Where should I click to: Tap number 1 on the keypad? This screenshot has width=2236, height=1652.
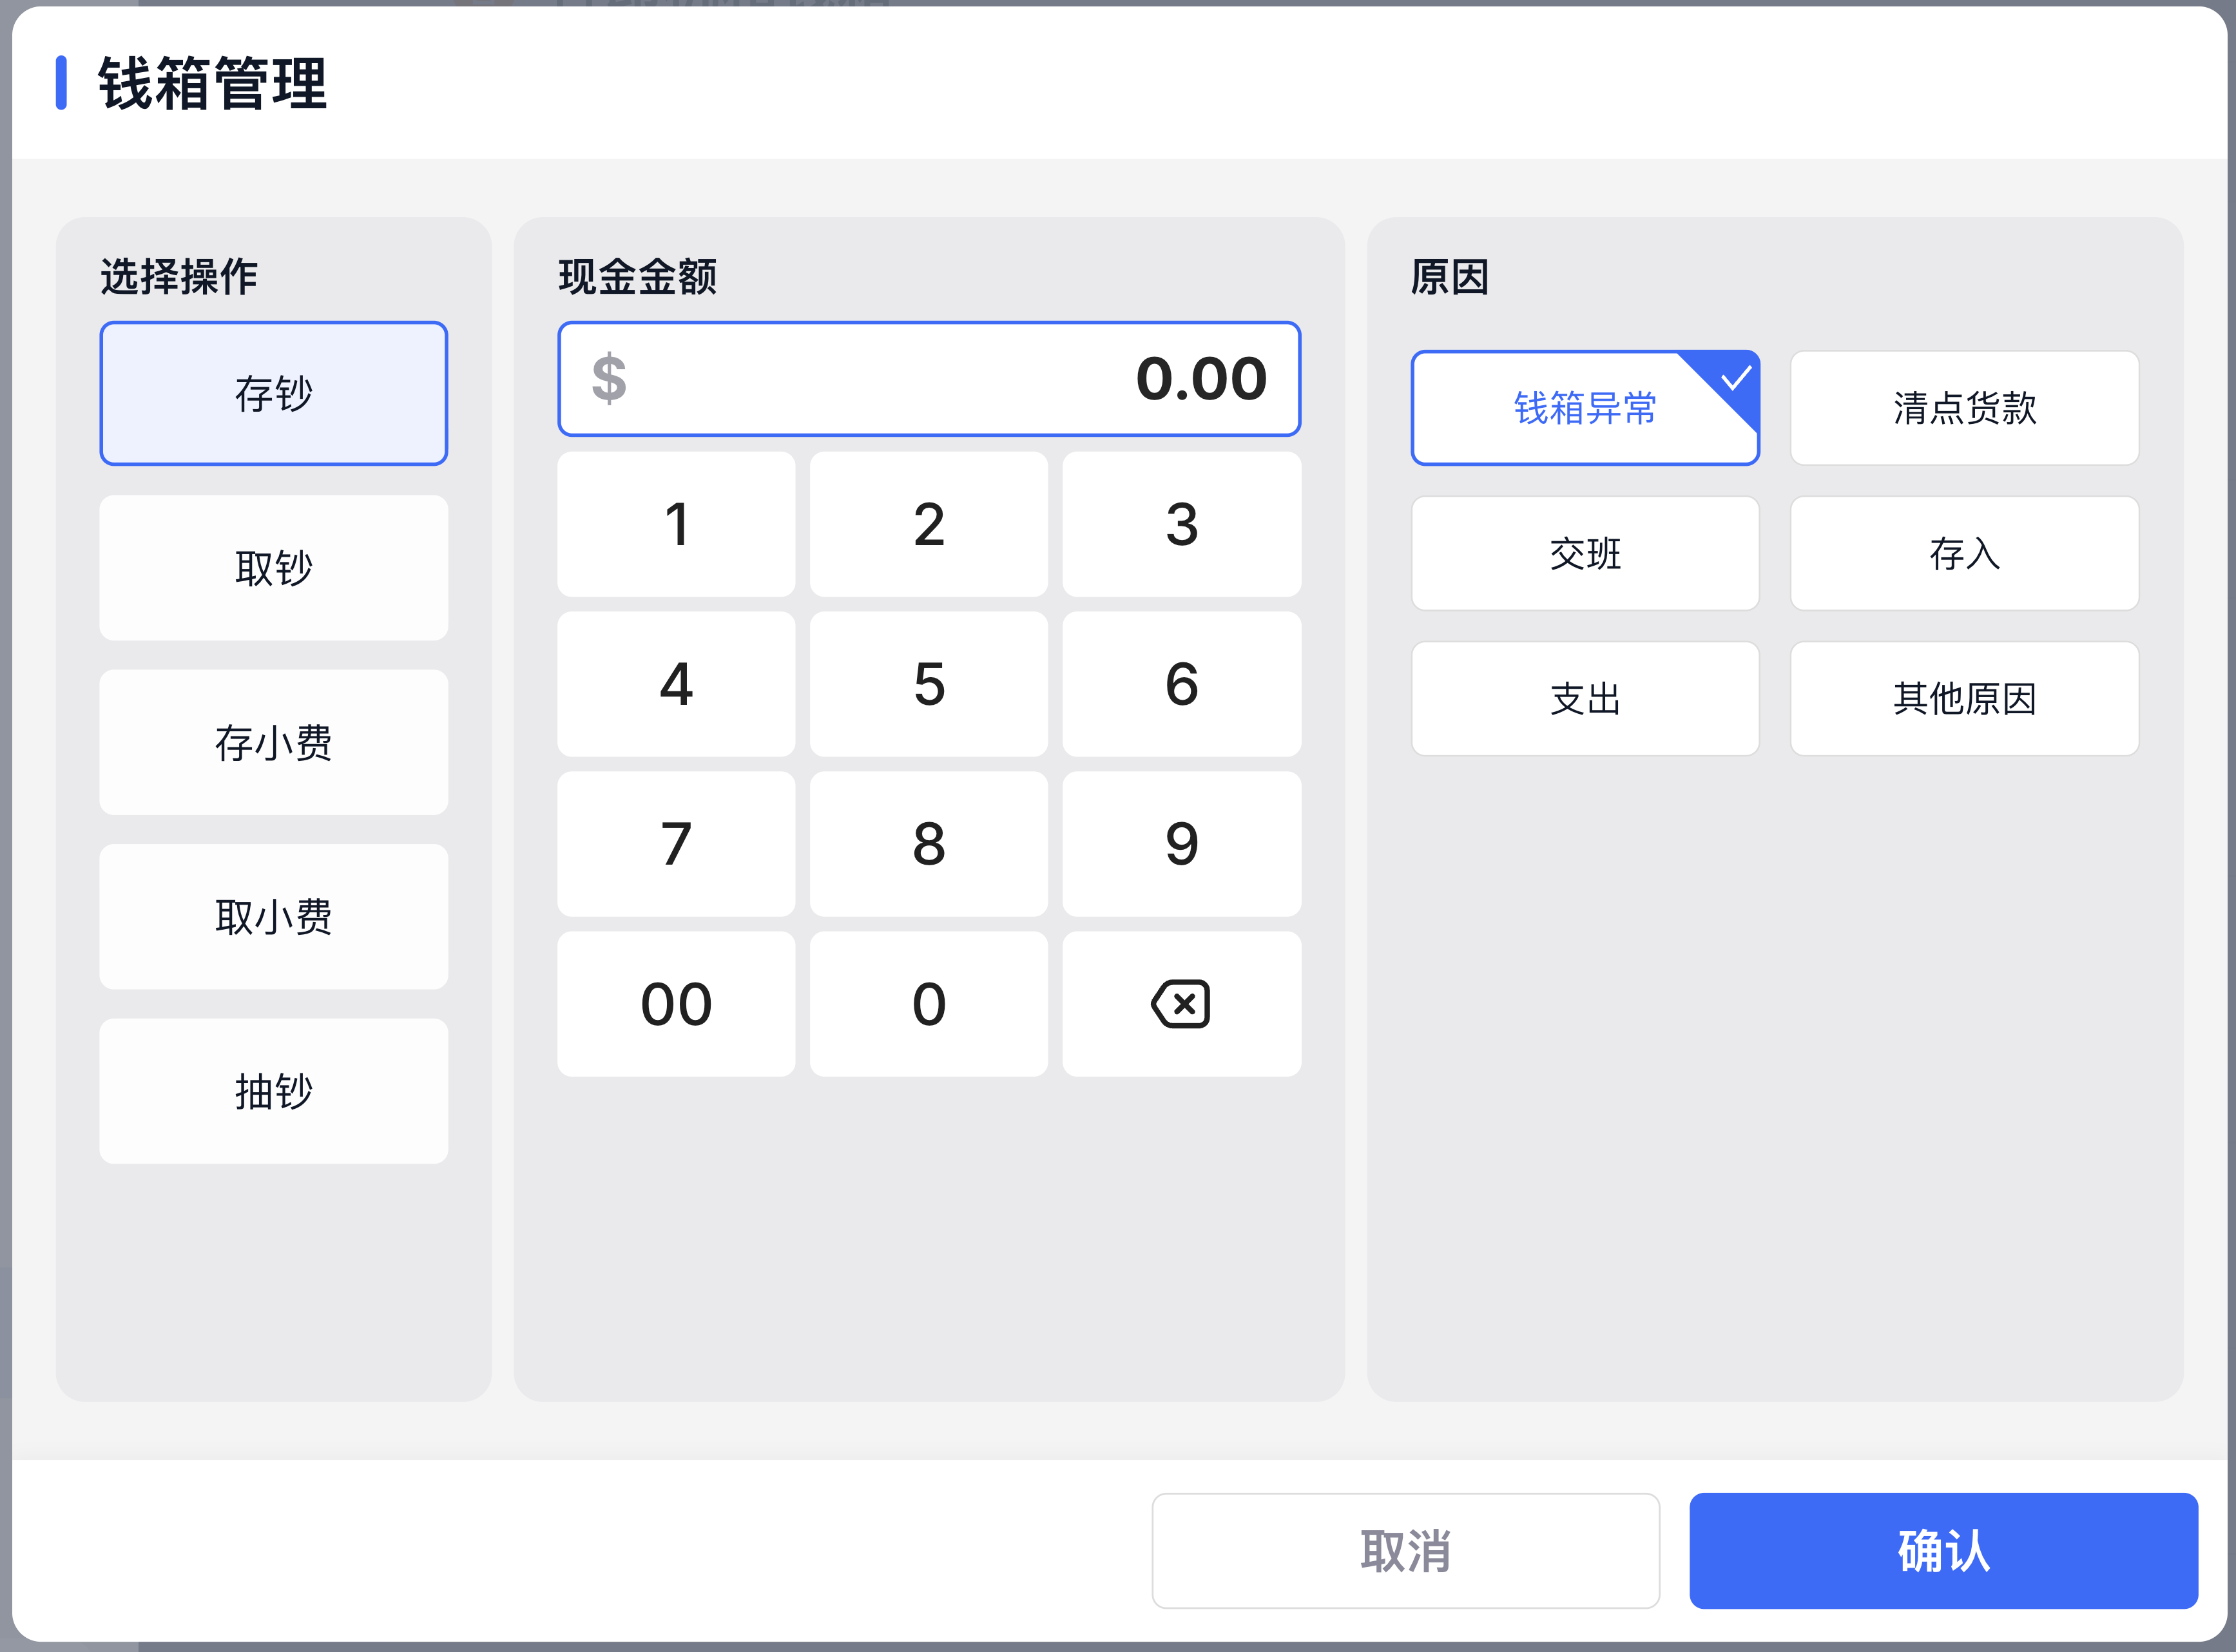676,524
